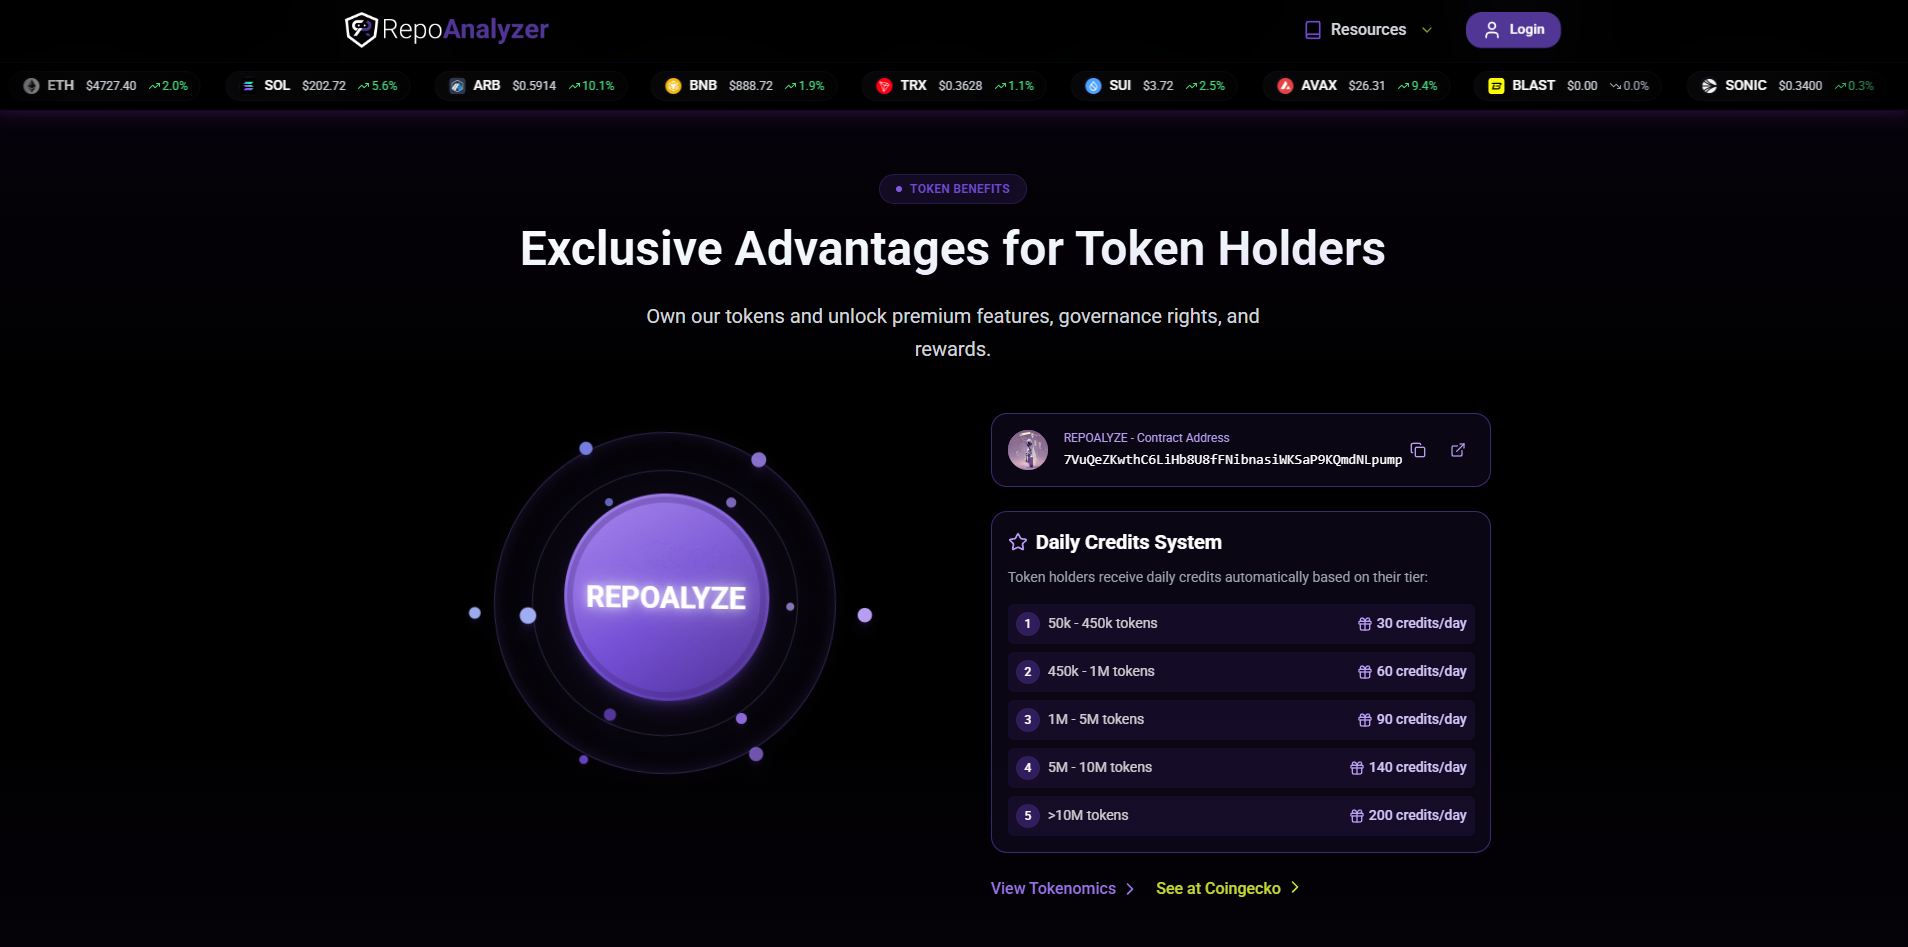Open contract address in external link
The image size is (1908, 947).
pos(1458,450)
